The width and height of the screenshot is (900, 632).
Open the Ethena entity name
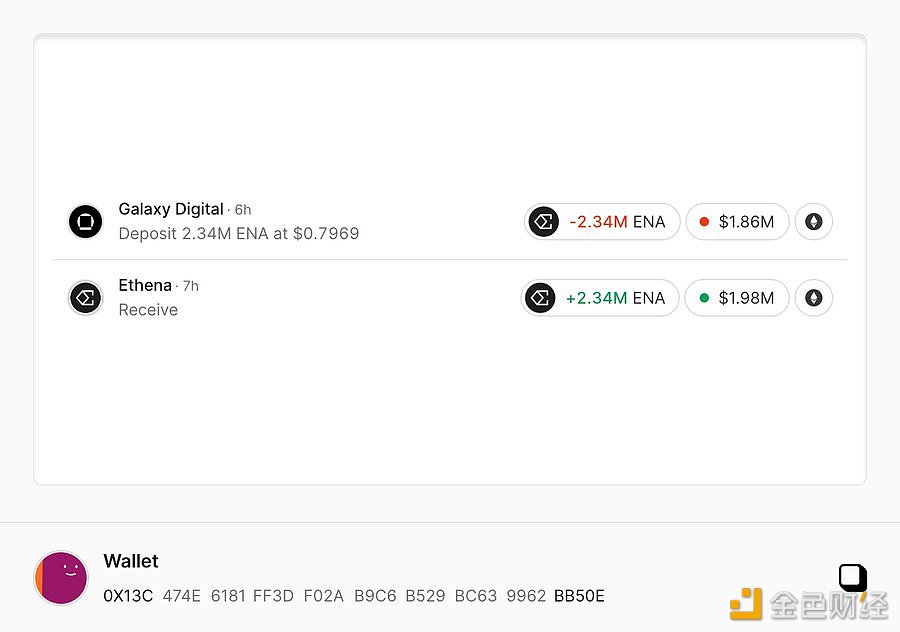click(145, 285)
